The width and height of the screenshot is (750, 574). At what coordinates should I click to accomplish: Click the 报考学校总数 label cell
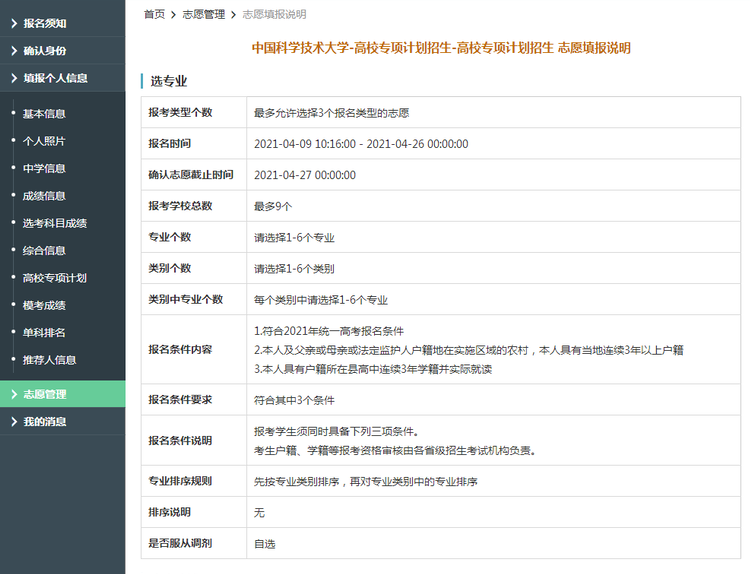point(194,206)
